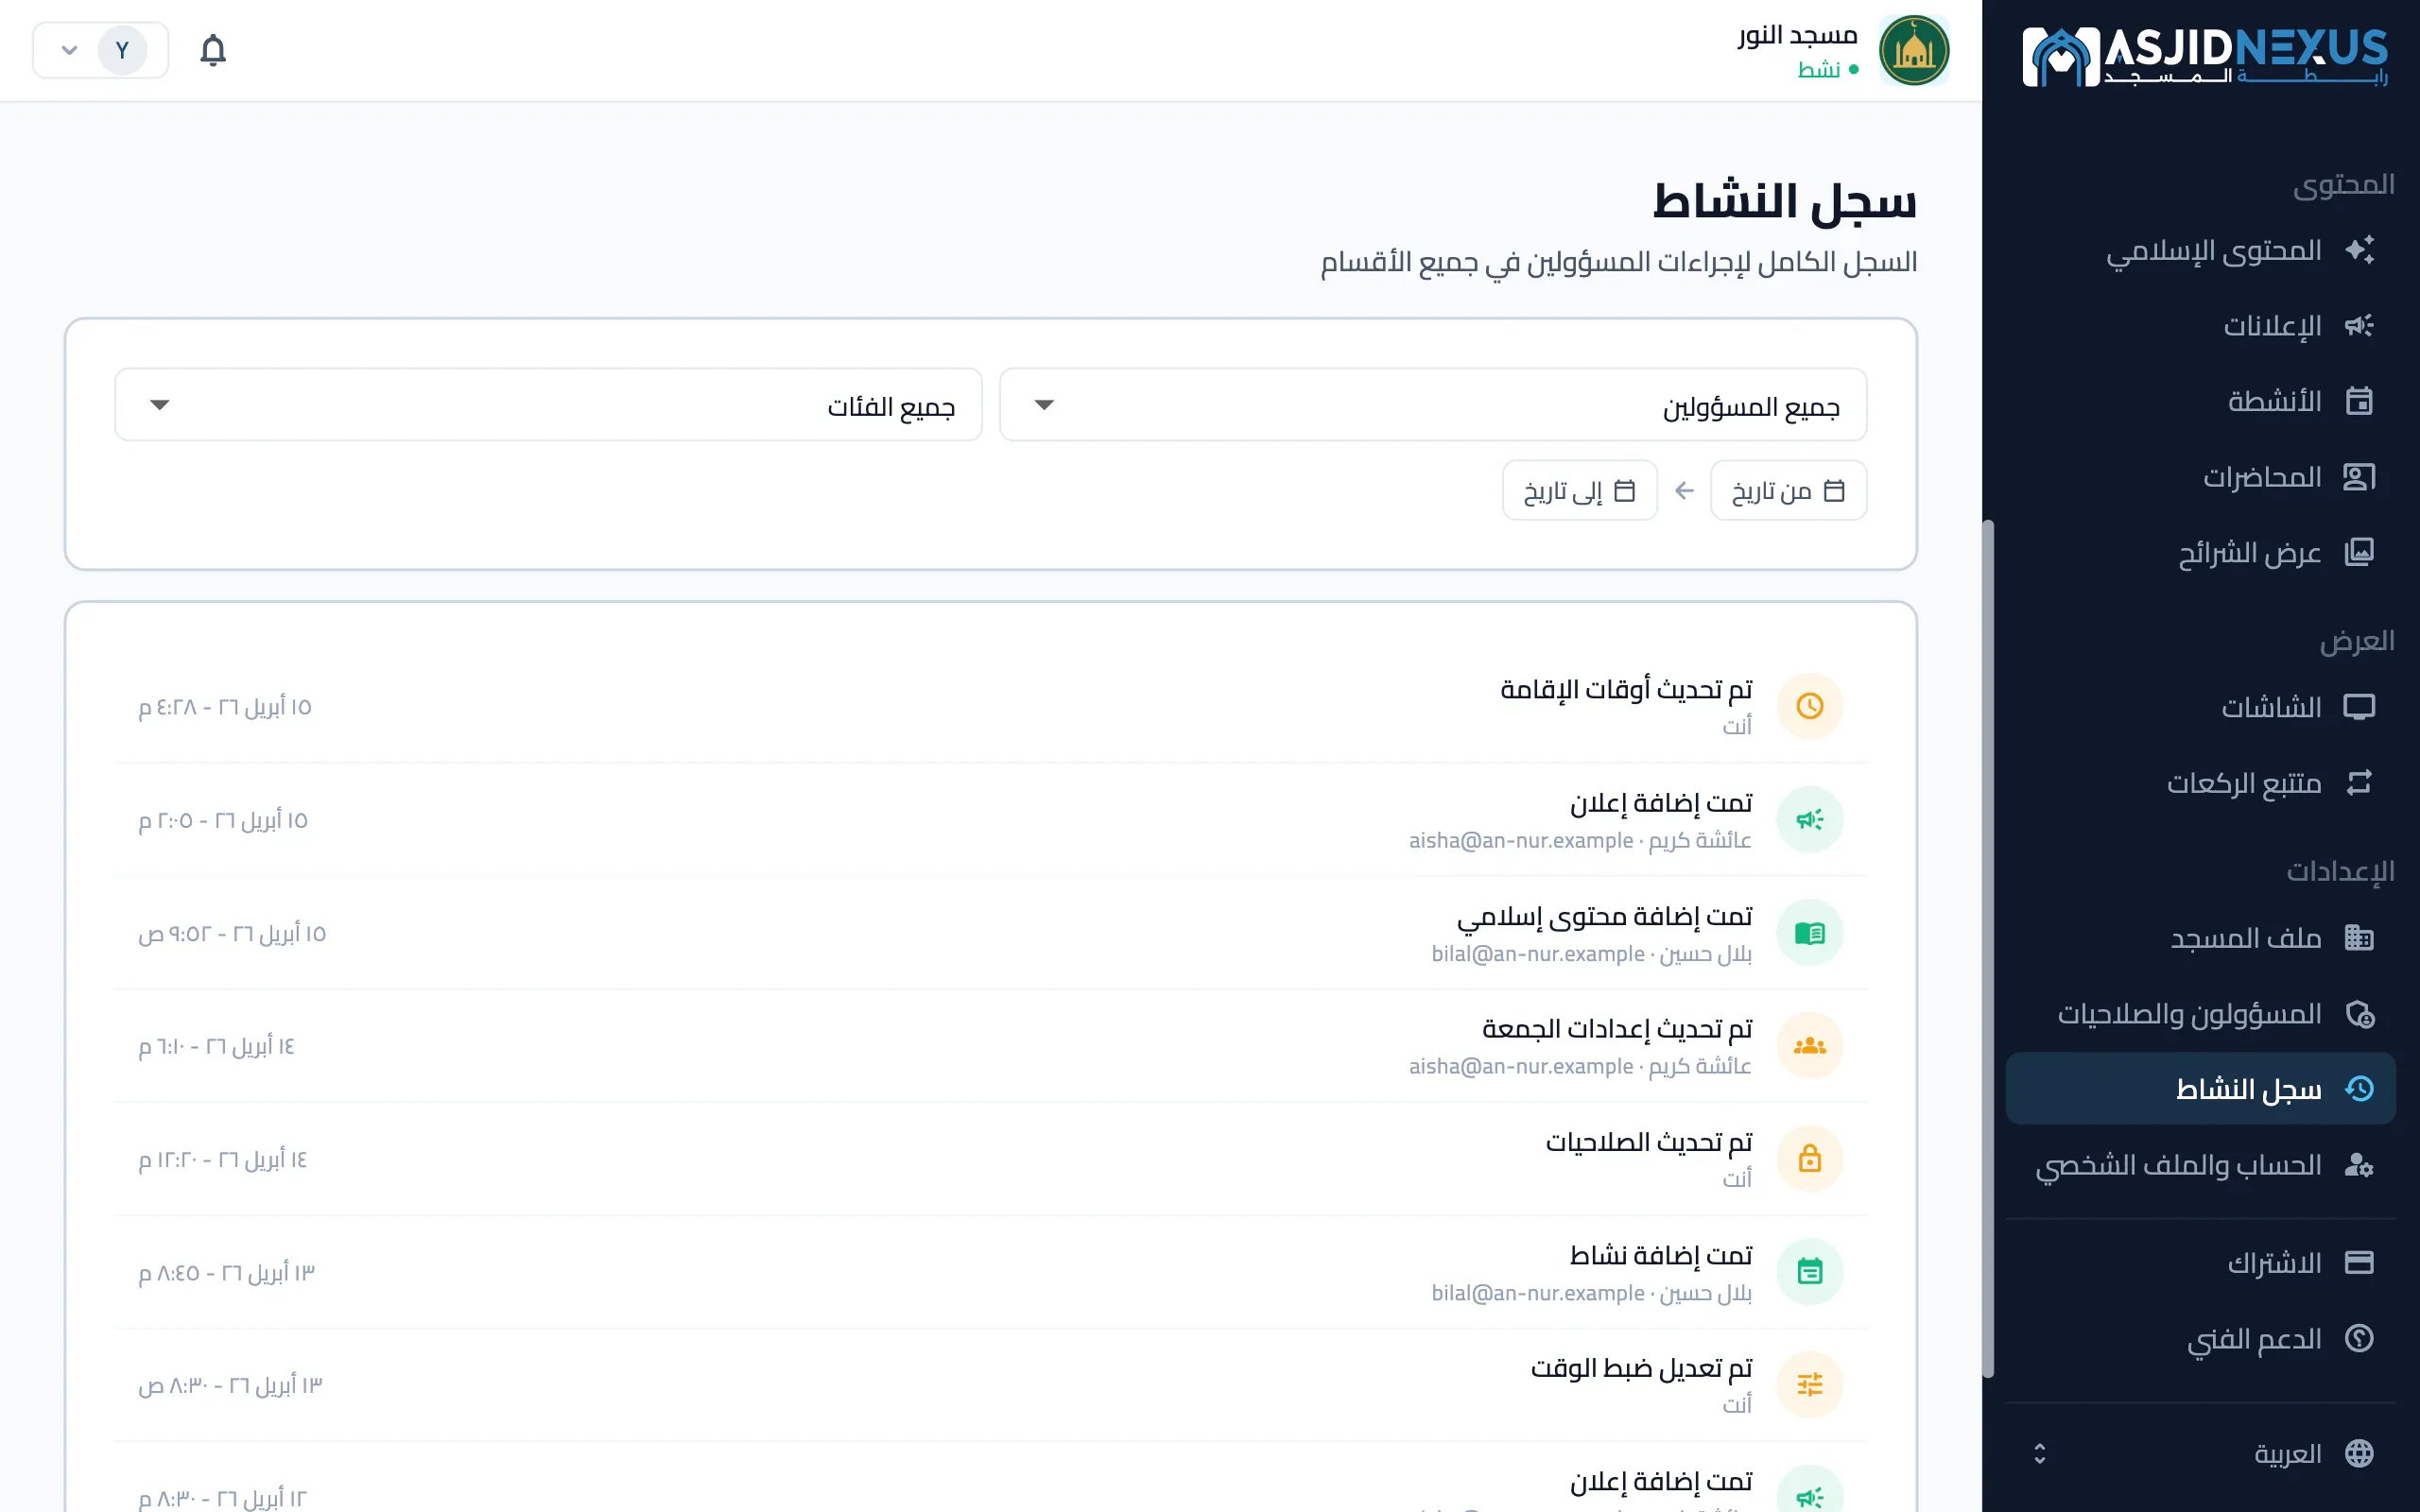Viewport: 2420px width, 1512px height.
Task: Click the Masjid Nexus logo
Action: (x=2204, y=56)
